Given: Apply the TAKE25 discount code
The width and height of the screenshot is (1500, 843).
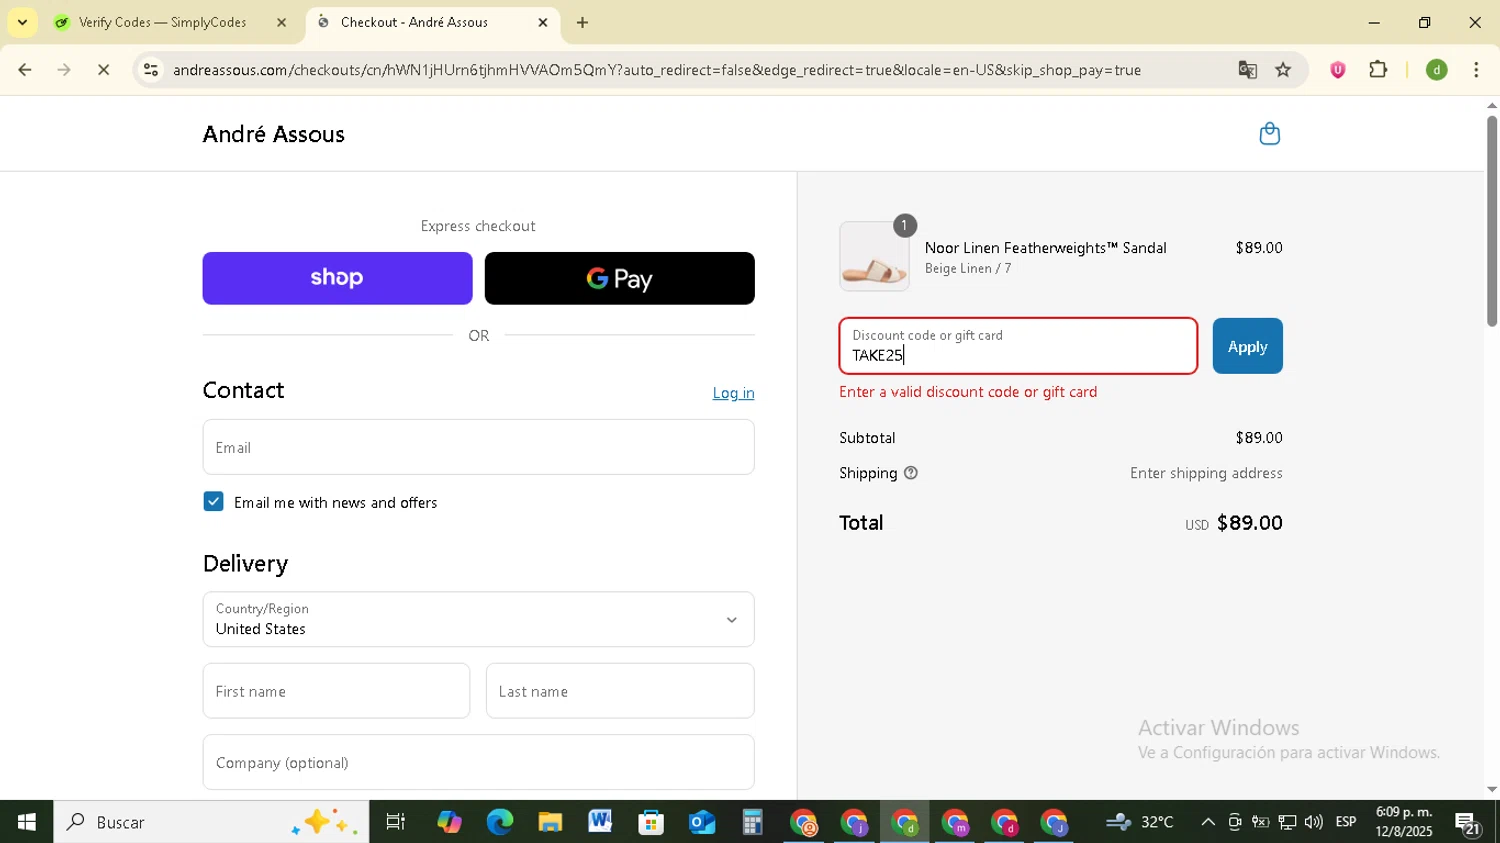Looking at the screenshot, I should pyautogui.click(x=1247, y=346).
